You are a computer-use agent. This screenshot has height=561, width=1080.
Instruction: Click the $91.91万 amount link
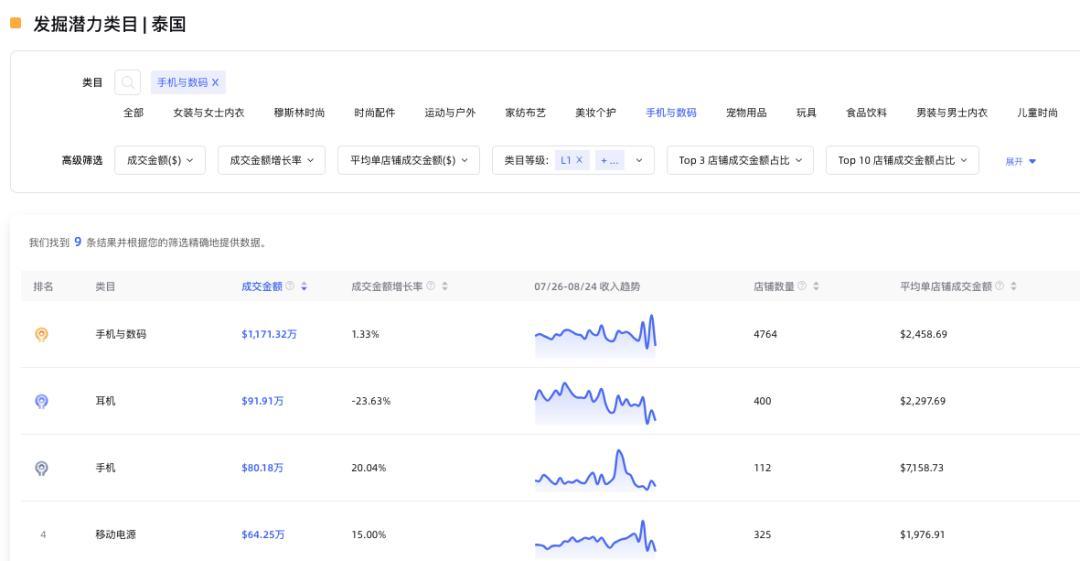(x=262, y=401)
